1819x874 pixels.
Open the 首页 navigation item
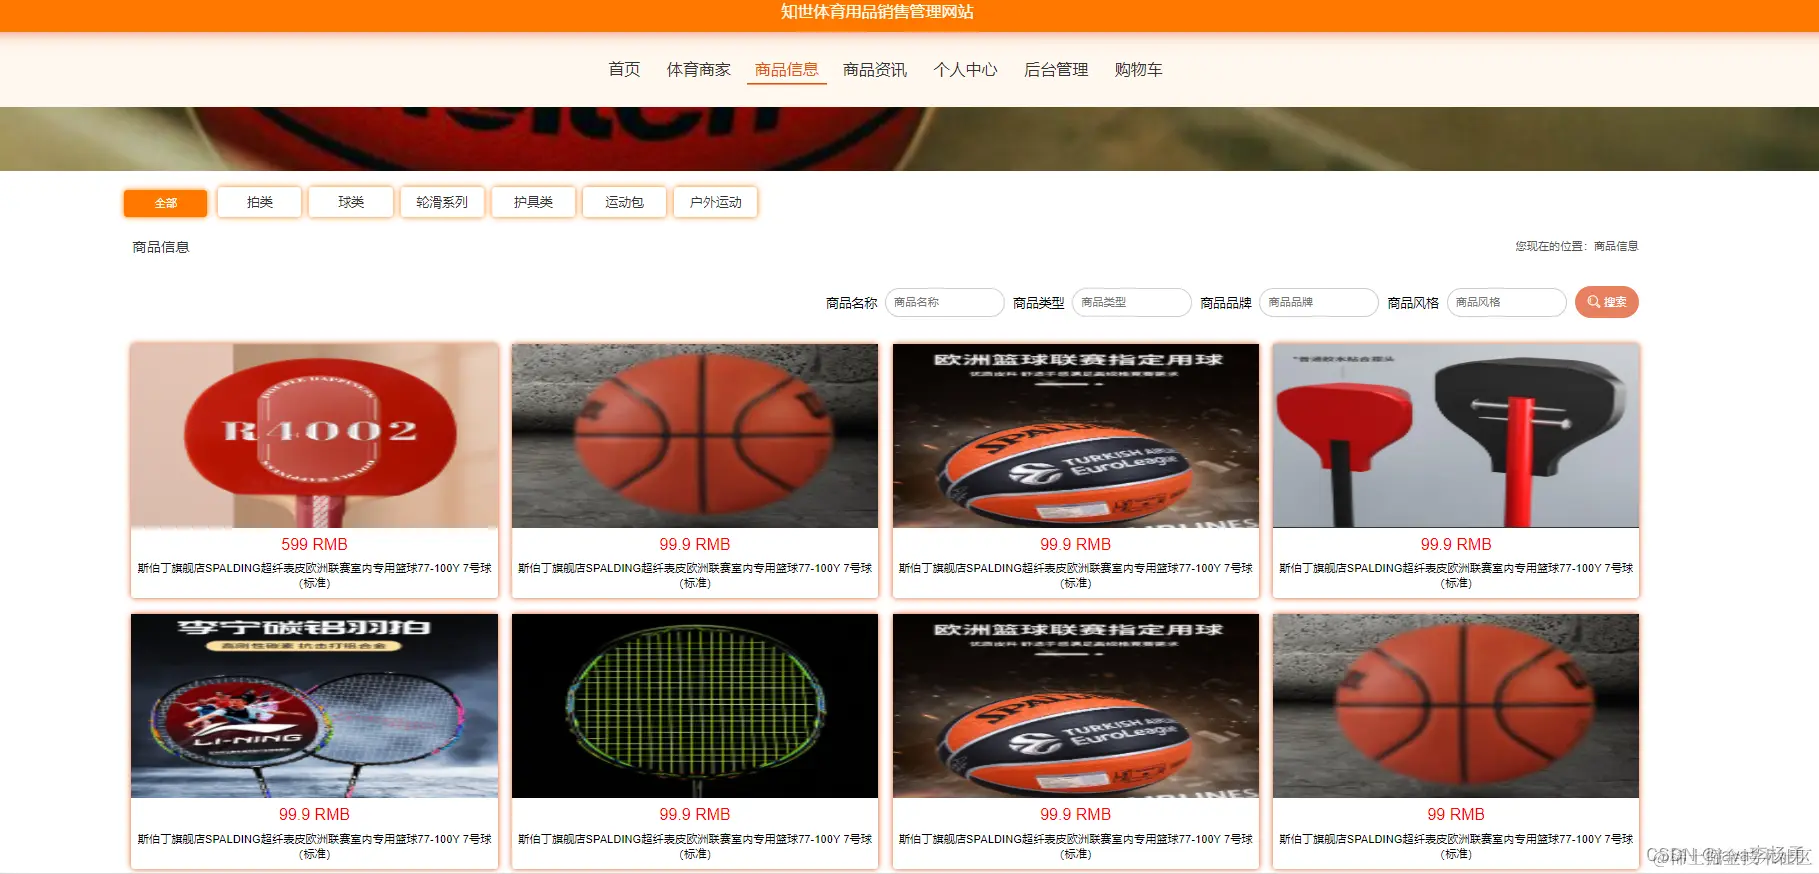click(624, 70)
